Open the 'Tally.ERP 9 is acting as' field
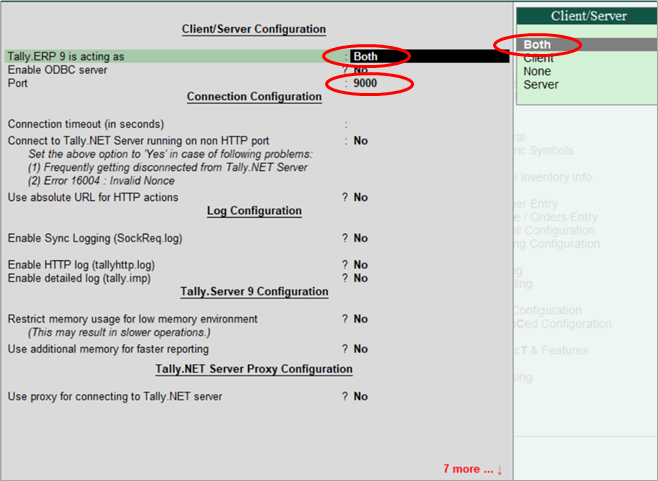 429,56
